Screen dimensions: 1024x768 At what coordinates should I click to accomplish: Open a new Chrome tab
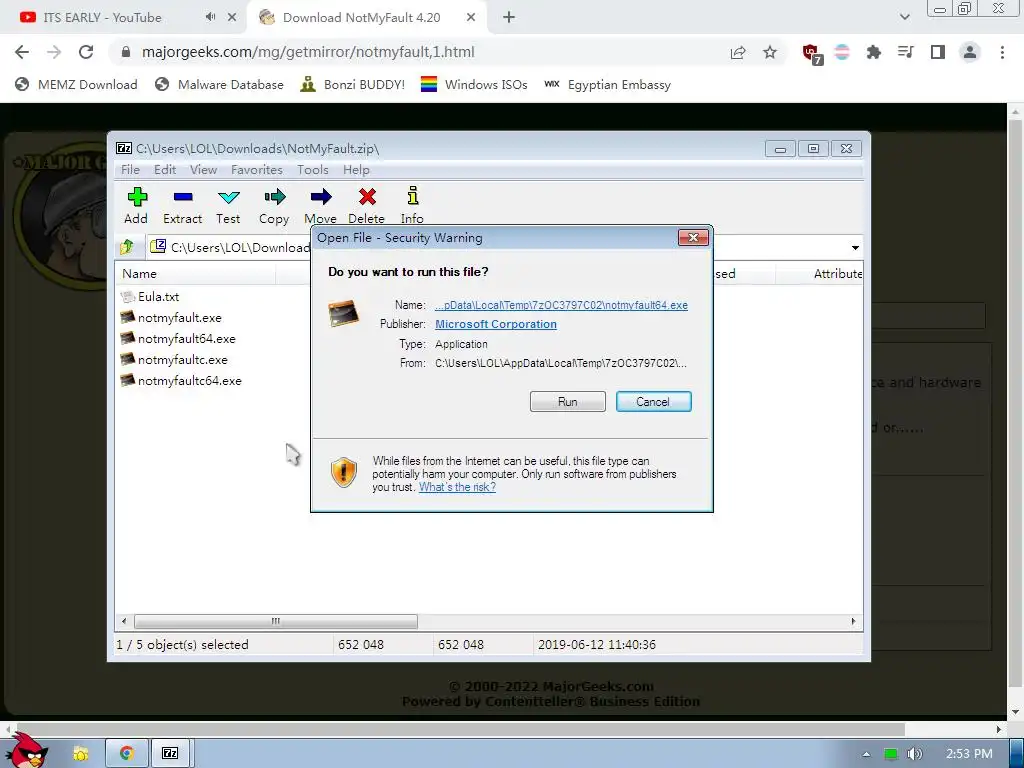pos(509,18)
